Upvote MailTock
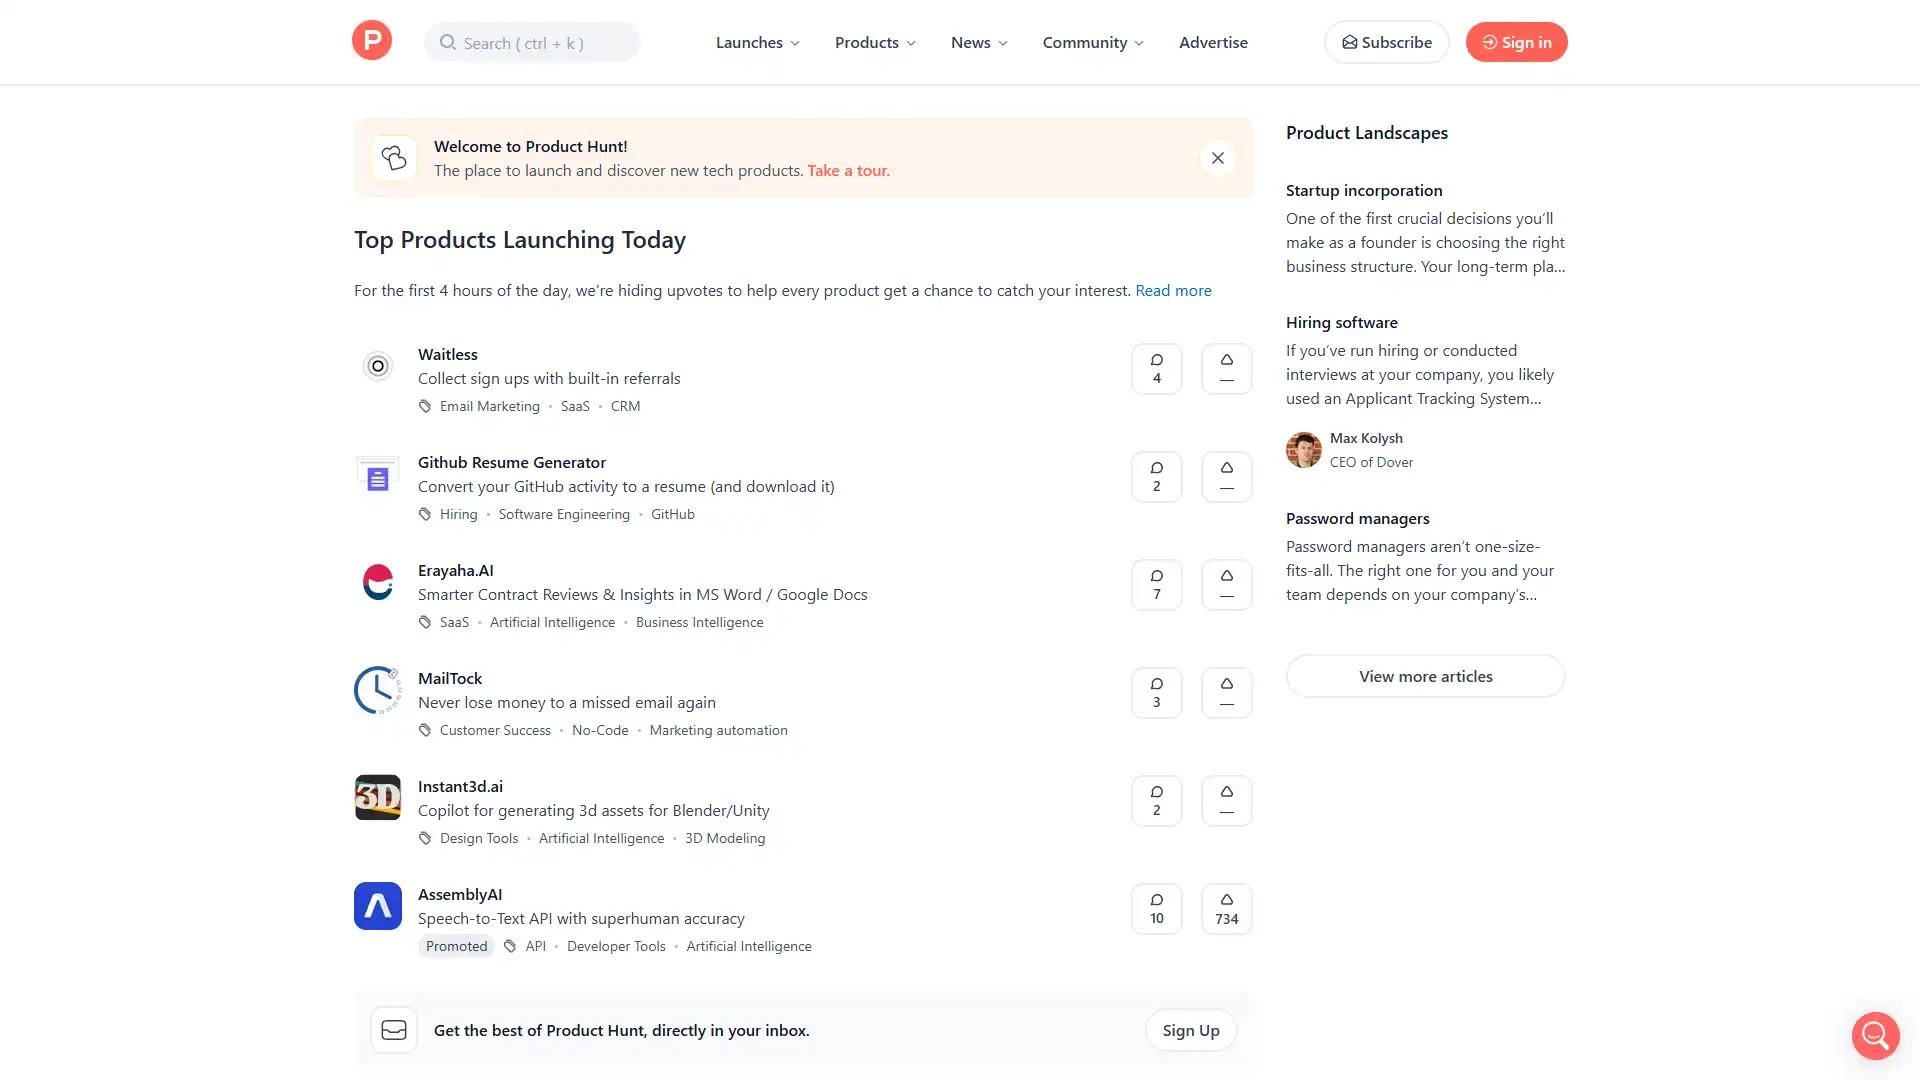Image resolution: width=1920 pixels, height=1080 pixels. (1227, 693)
